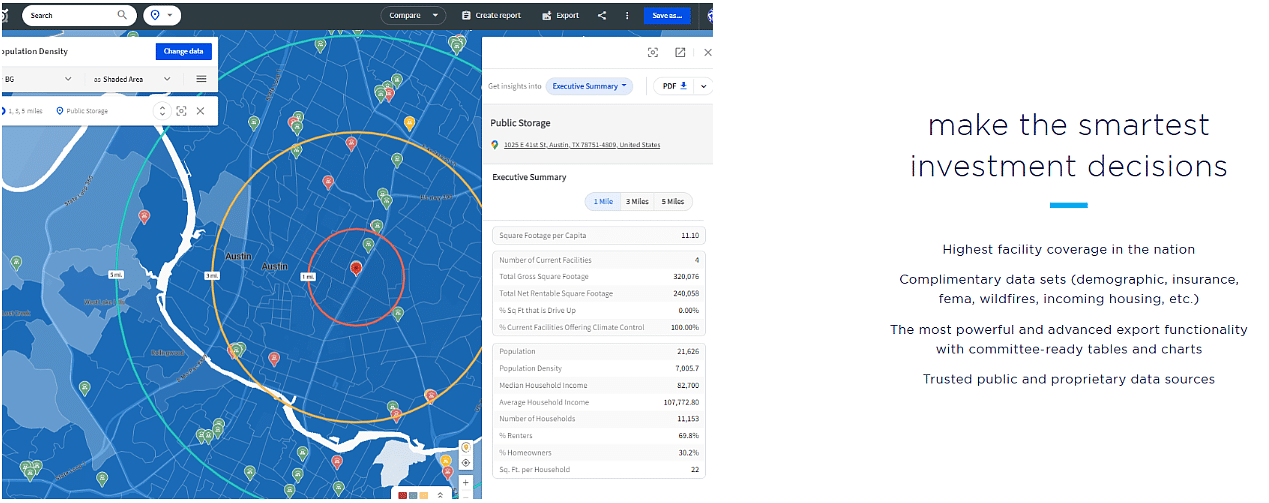
Task: Click the Sq. Ft. per Household row
Action: (x=599, y=469)
